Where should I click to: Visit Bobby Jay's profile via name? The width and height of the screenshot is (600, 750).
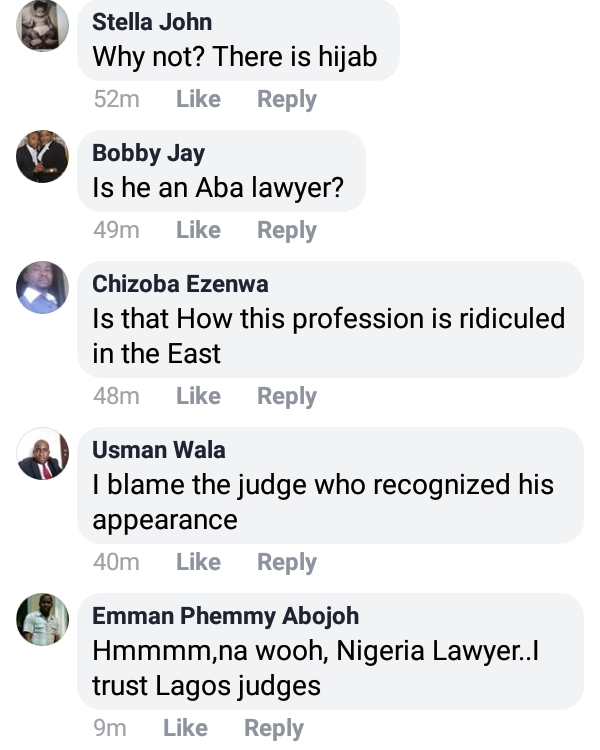coord(148,153)
